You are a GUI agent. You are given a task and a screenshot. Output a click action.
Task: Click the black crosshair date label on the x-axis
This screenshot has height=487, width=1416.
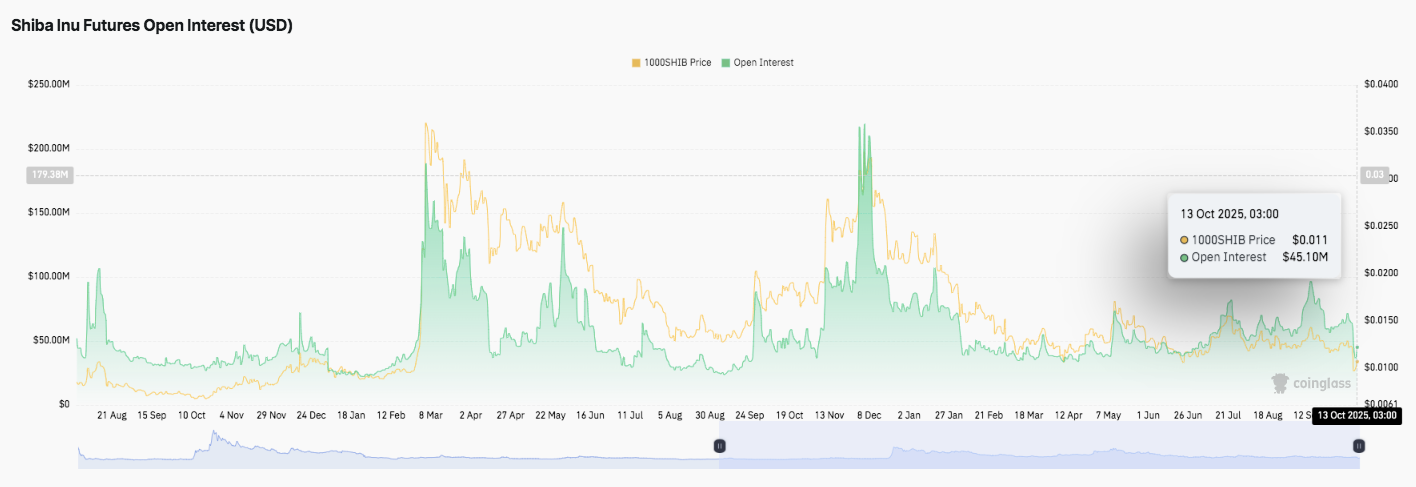(x=1356, y=415)
